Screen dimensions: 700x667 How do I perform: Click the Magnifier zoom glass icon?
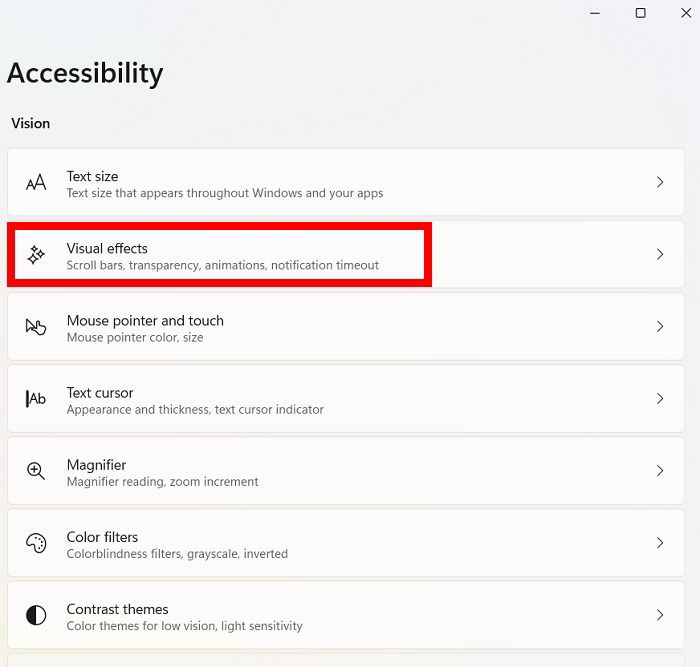[x=36, y=471]
